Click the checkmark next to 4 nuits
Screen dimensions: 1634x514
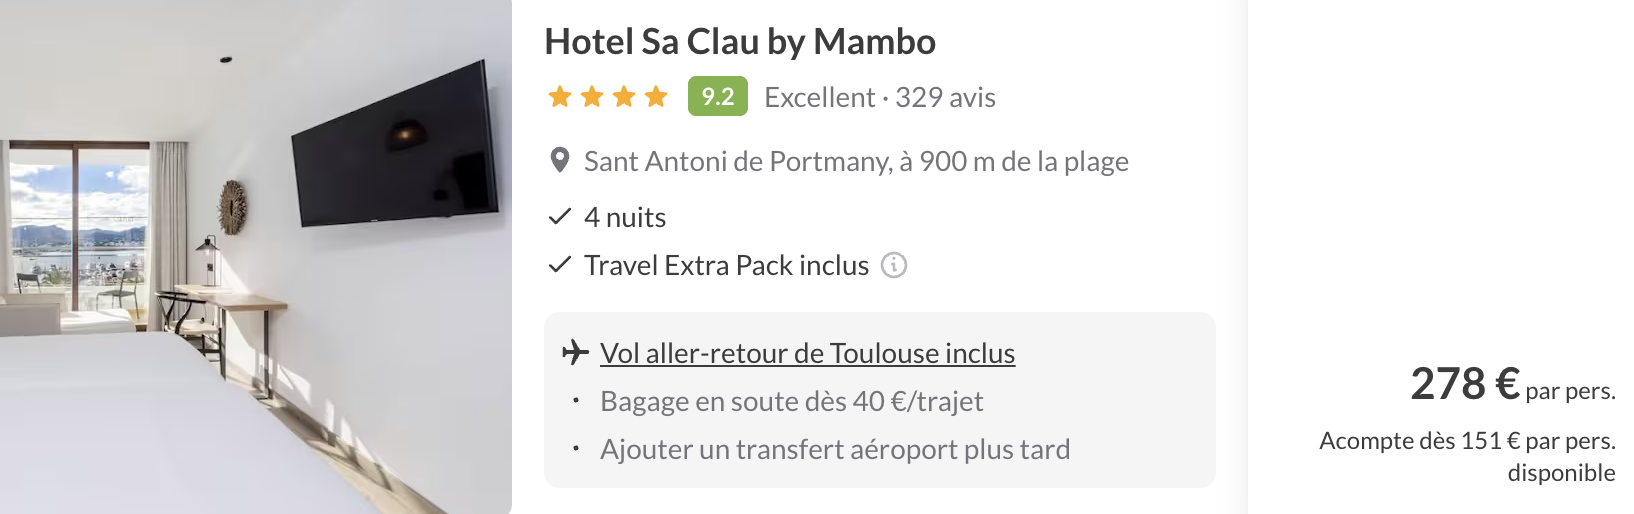[x=560, y=216]
